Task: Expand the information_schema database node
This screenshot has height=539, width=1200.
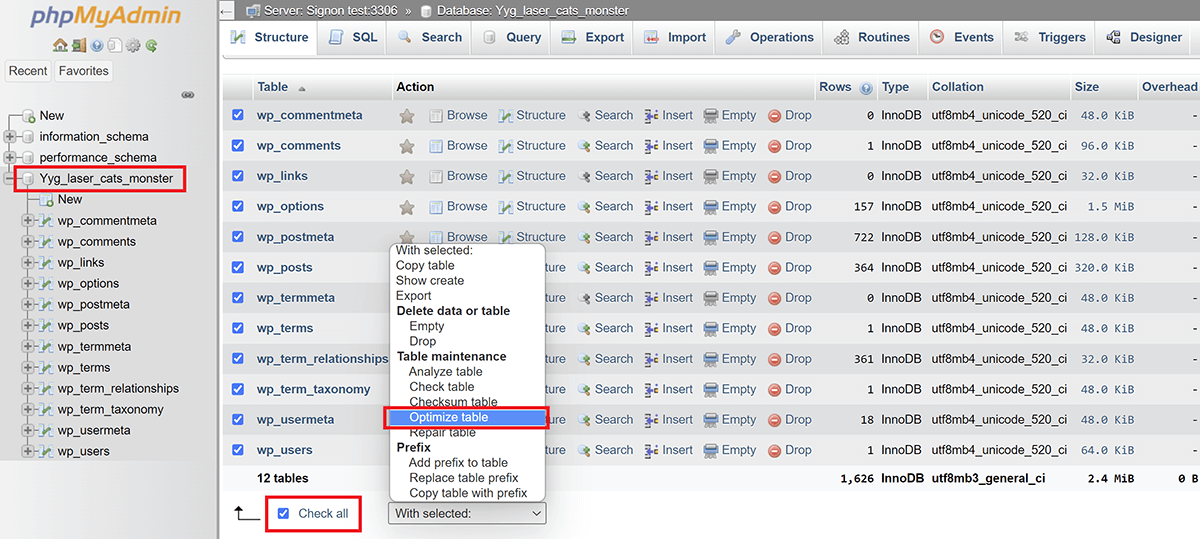Action: 10,137
